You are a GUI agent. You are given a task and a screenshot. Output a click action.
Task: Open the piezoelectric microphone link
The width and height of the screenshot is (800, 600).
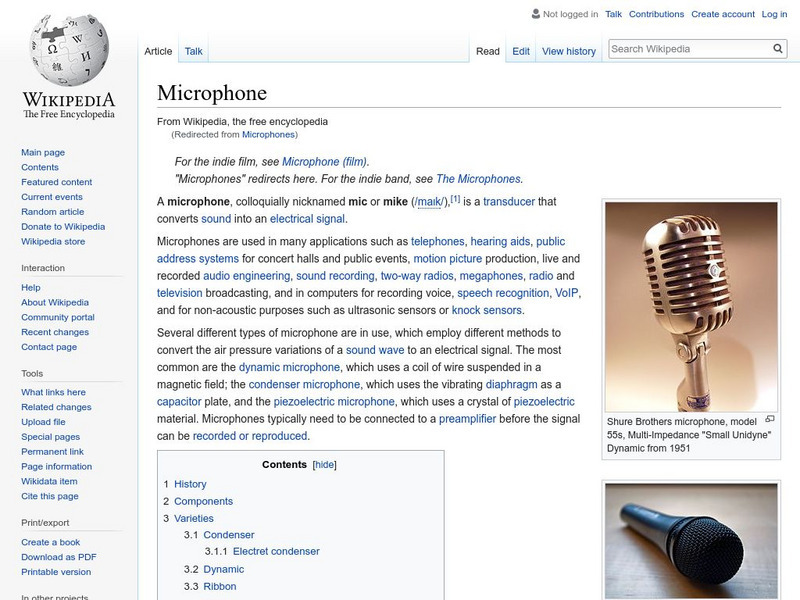(334, 402)
